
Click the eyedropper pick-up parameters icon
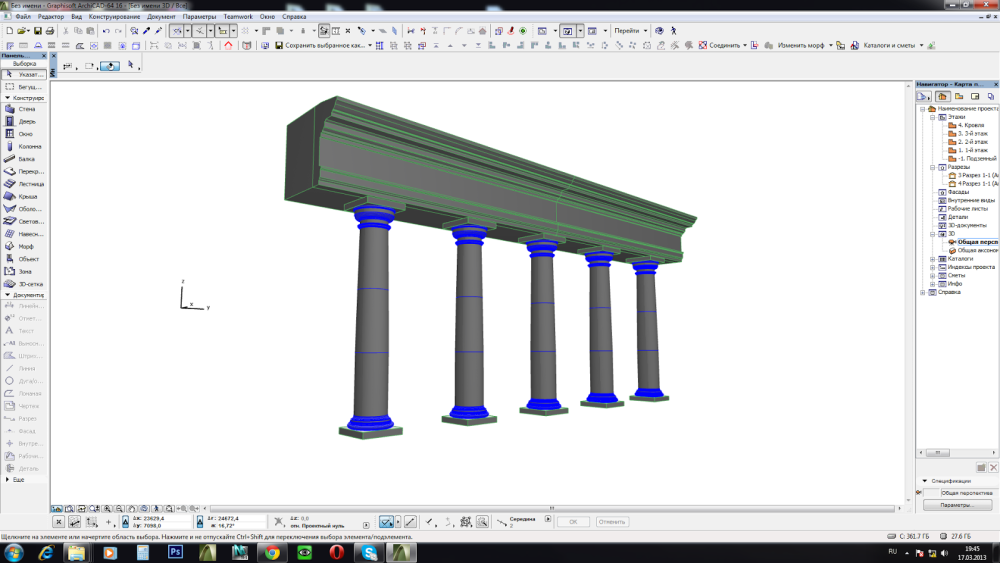click(x=147, y=31)
